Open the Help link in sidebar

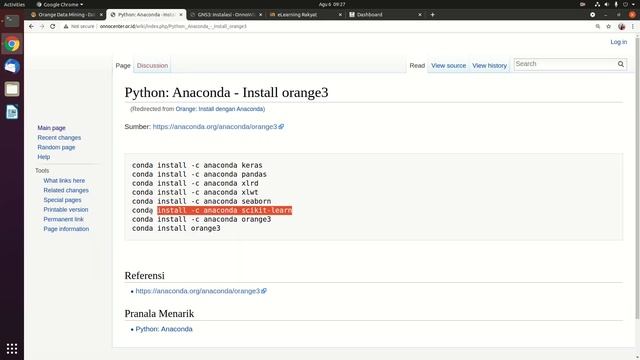coord(44,157)
